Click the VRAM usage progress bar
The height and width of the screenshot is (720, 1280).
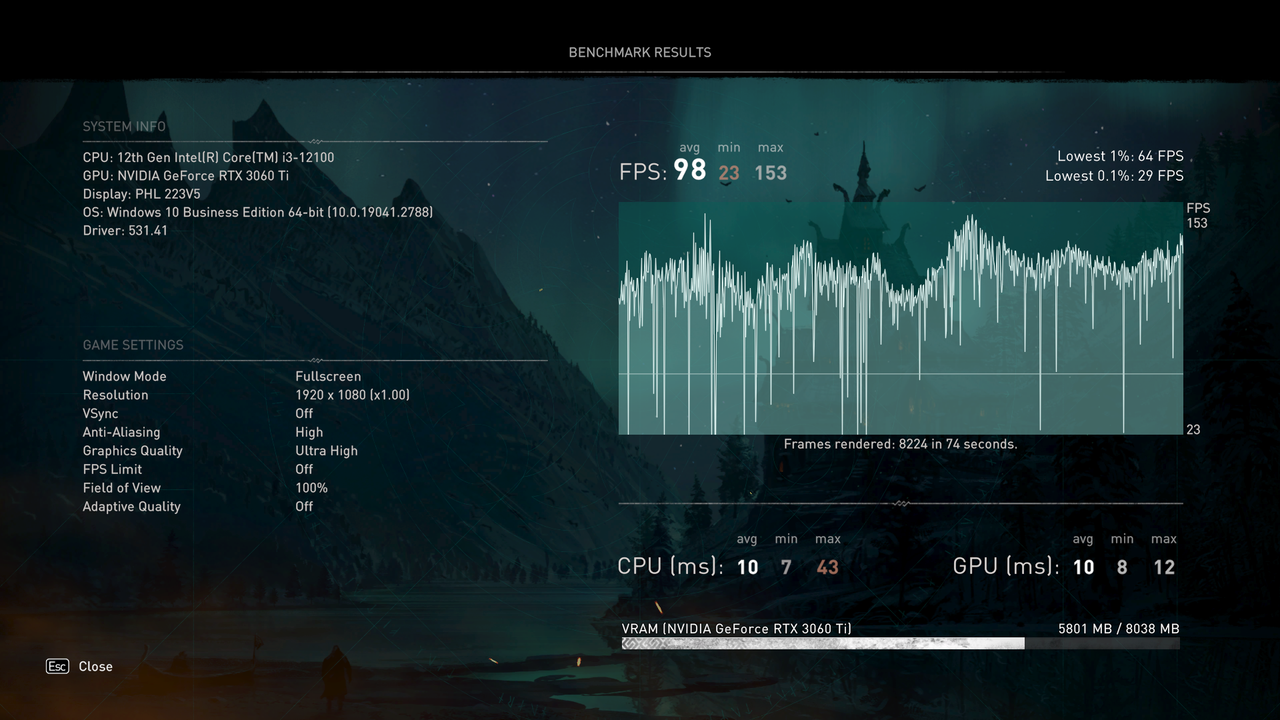pos(900,643)
